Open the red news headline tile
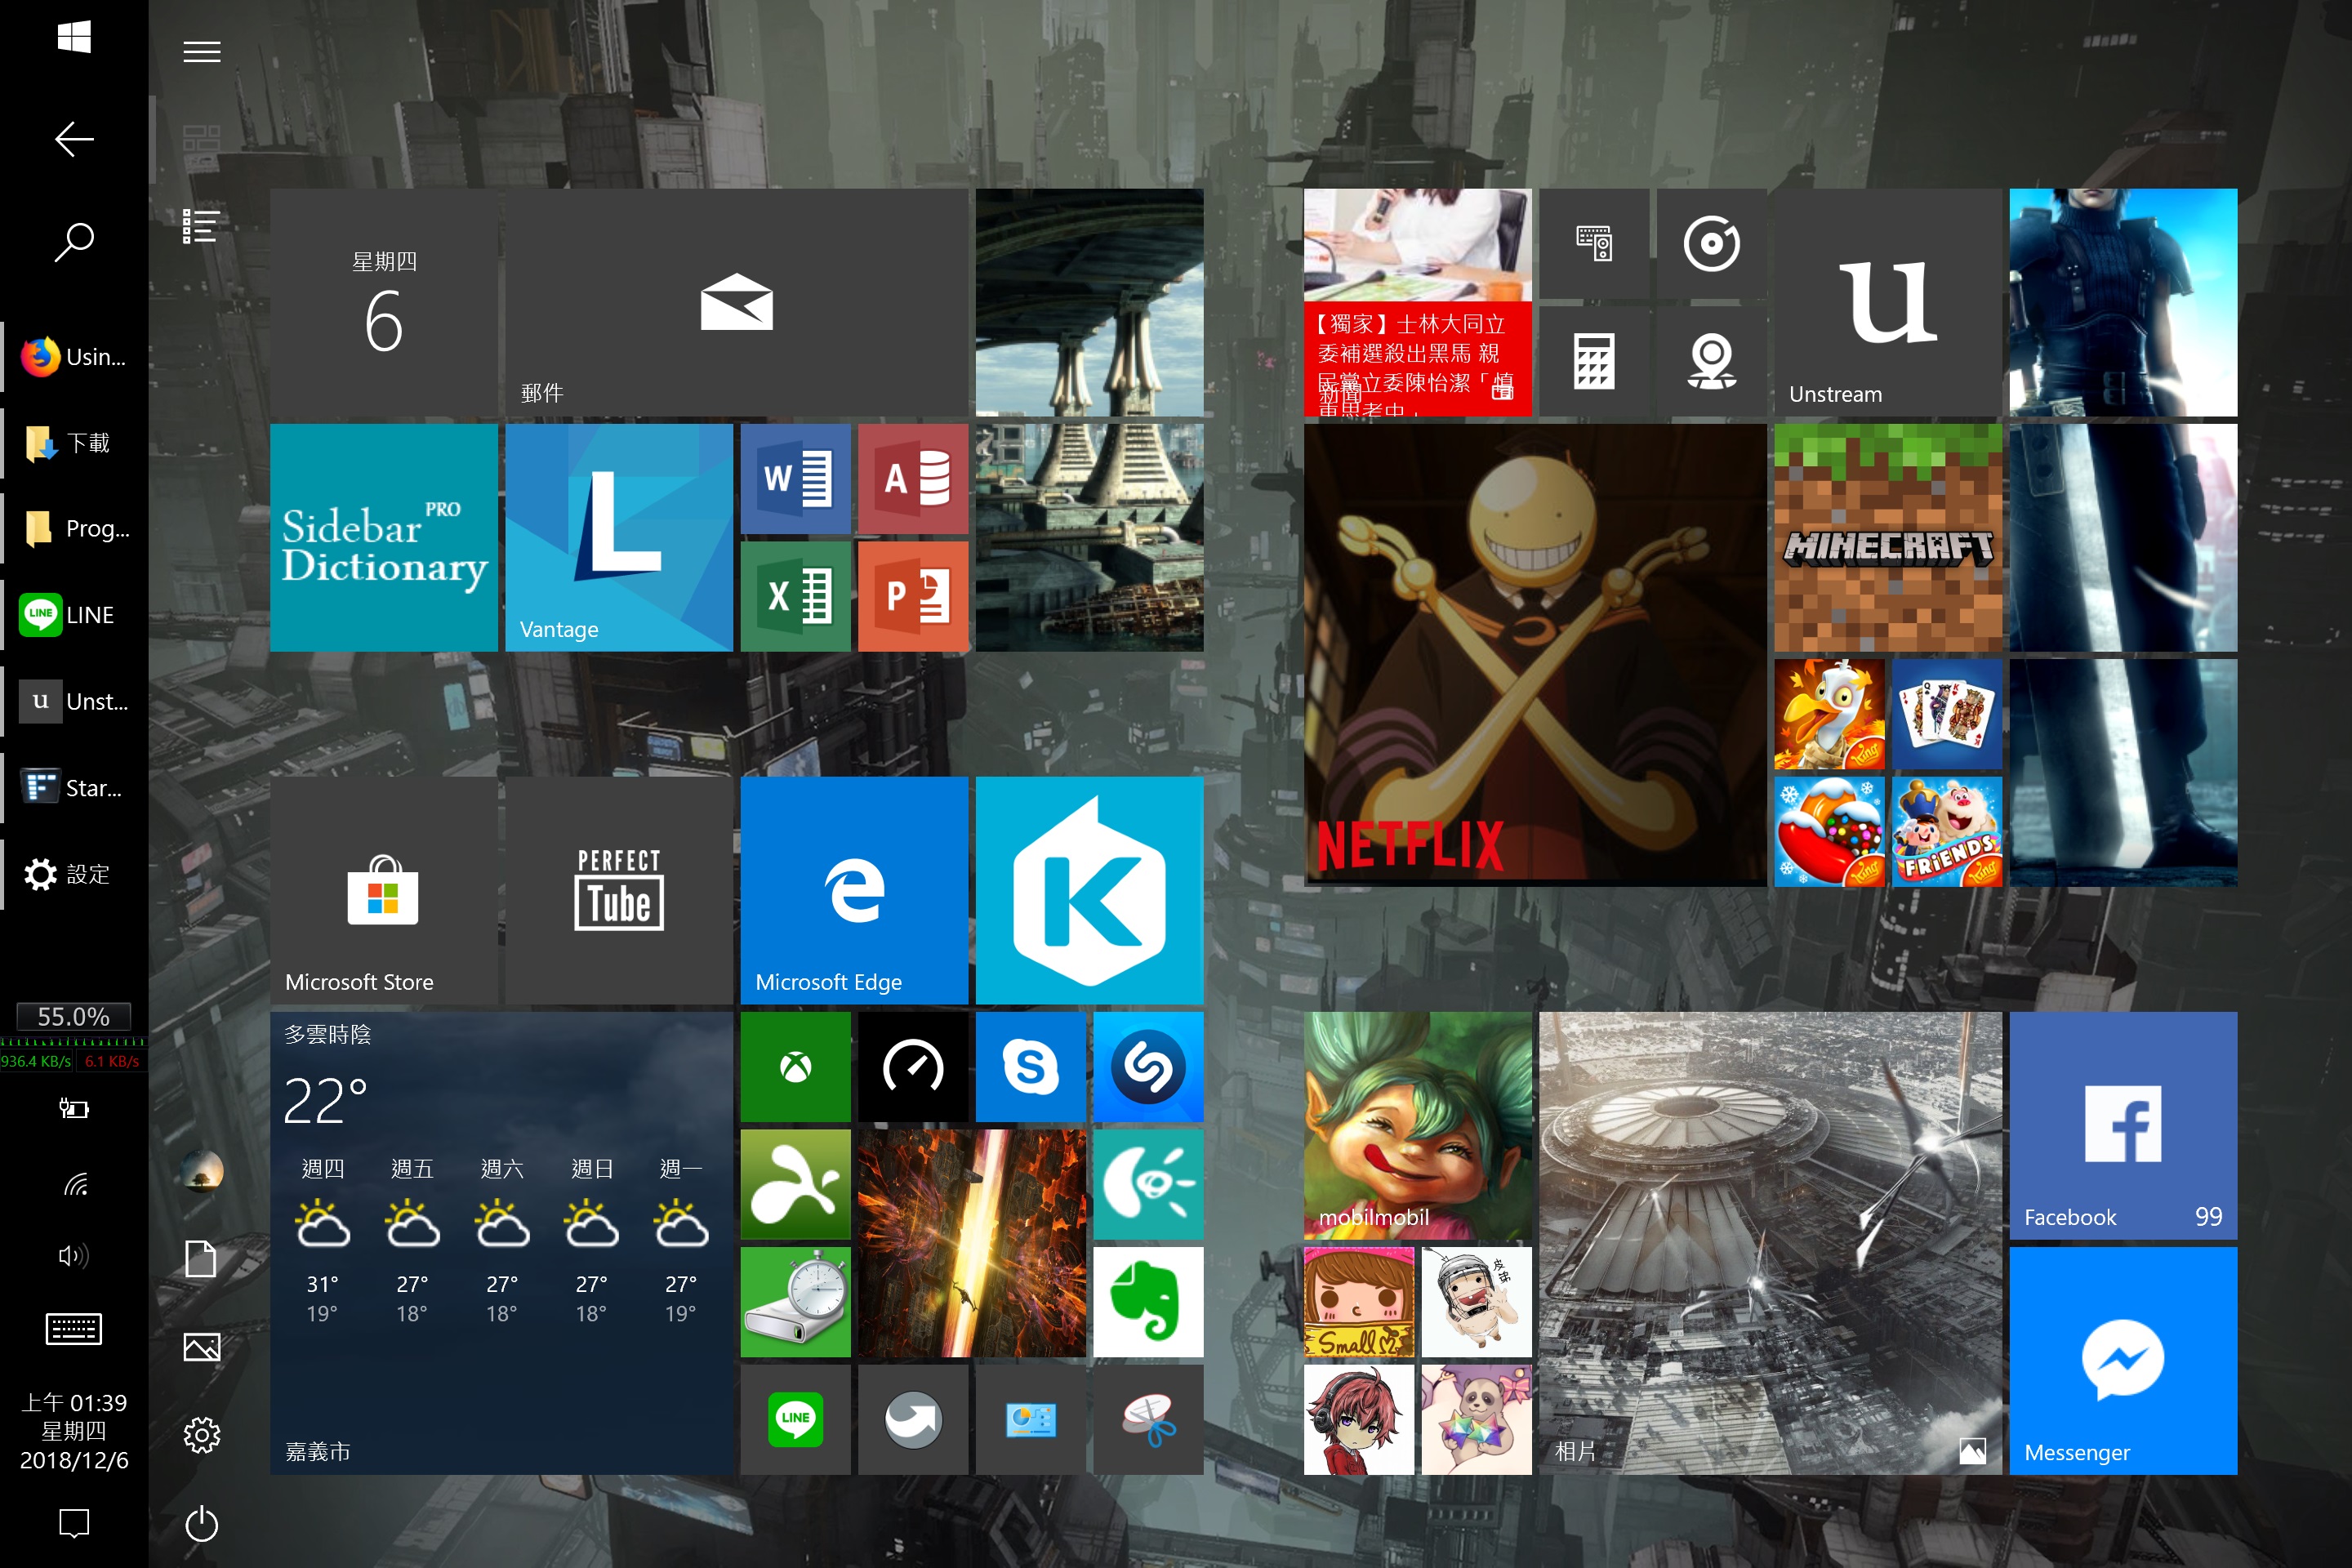The image size is (2352, 1568). 1417,302
